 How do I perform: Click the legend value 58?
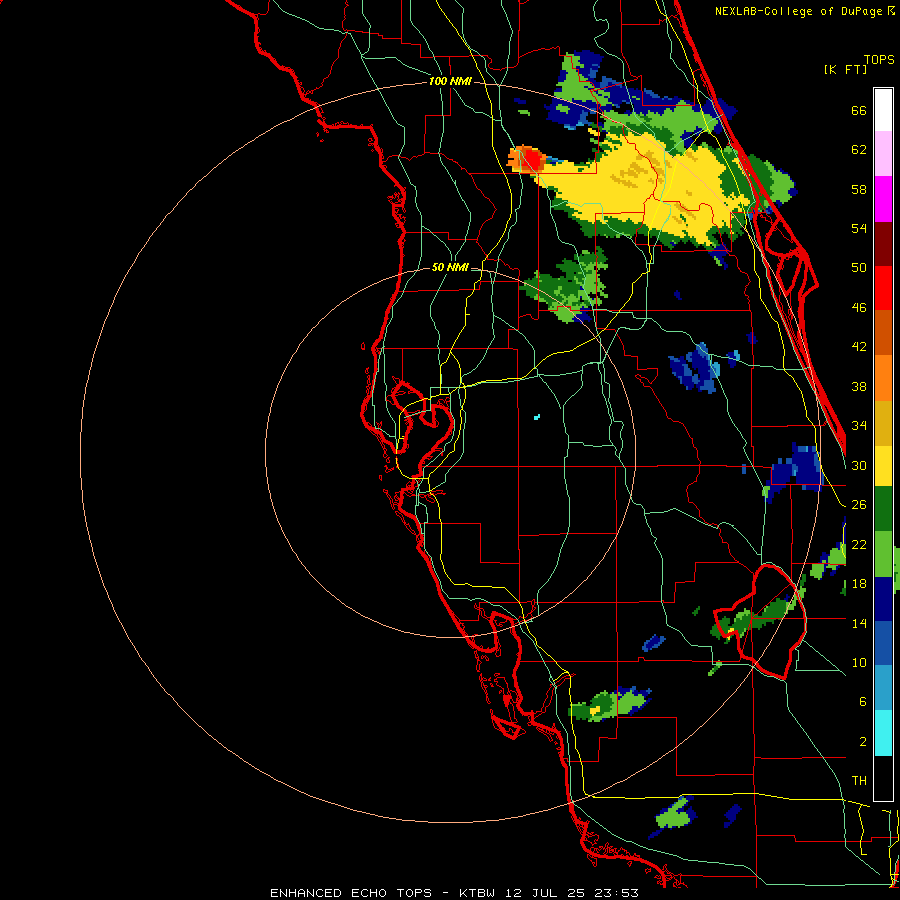(x=859, y=189)
